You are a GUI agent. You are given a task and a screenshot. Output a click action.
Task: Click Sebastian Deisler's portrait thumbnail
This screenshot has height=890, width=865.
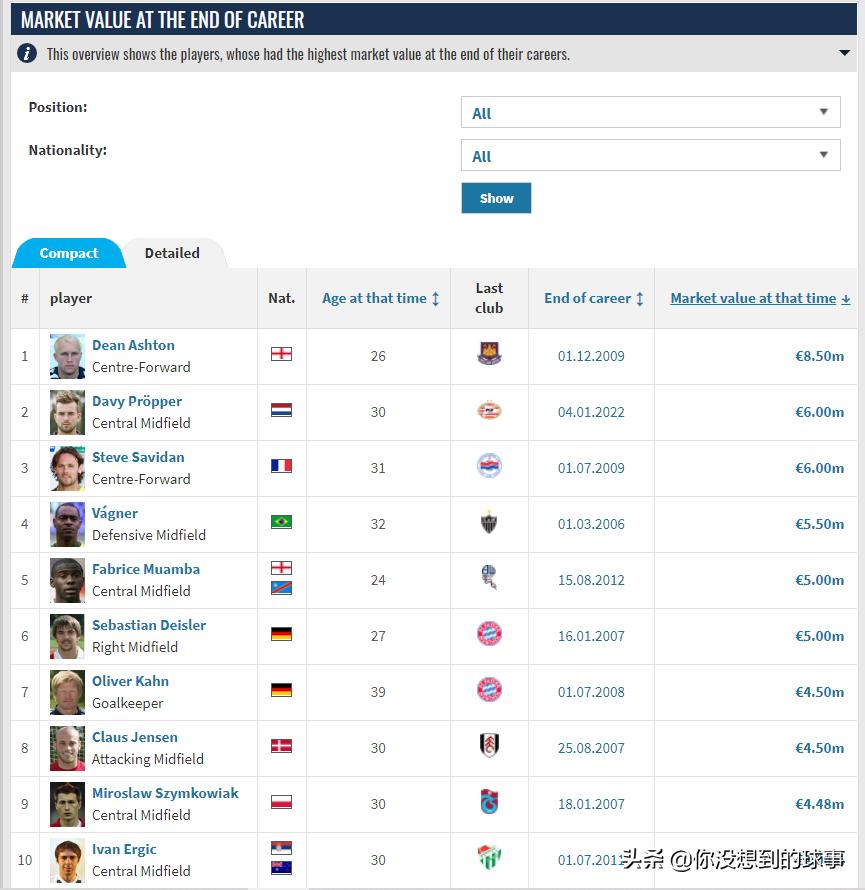[x=67, y=636]
